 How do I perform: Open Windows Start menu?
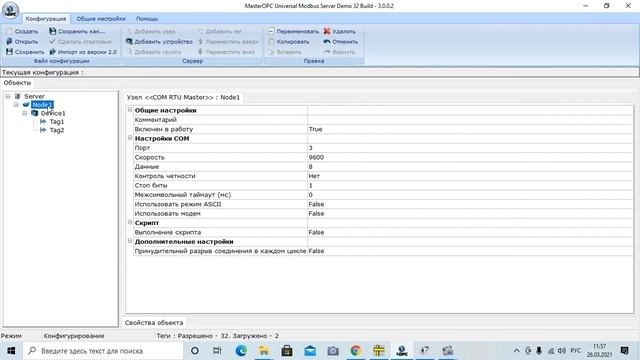pyautogui.click(x=11, y=351)
